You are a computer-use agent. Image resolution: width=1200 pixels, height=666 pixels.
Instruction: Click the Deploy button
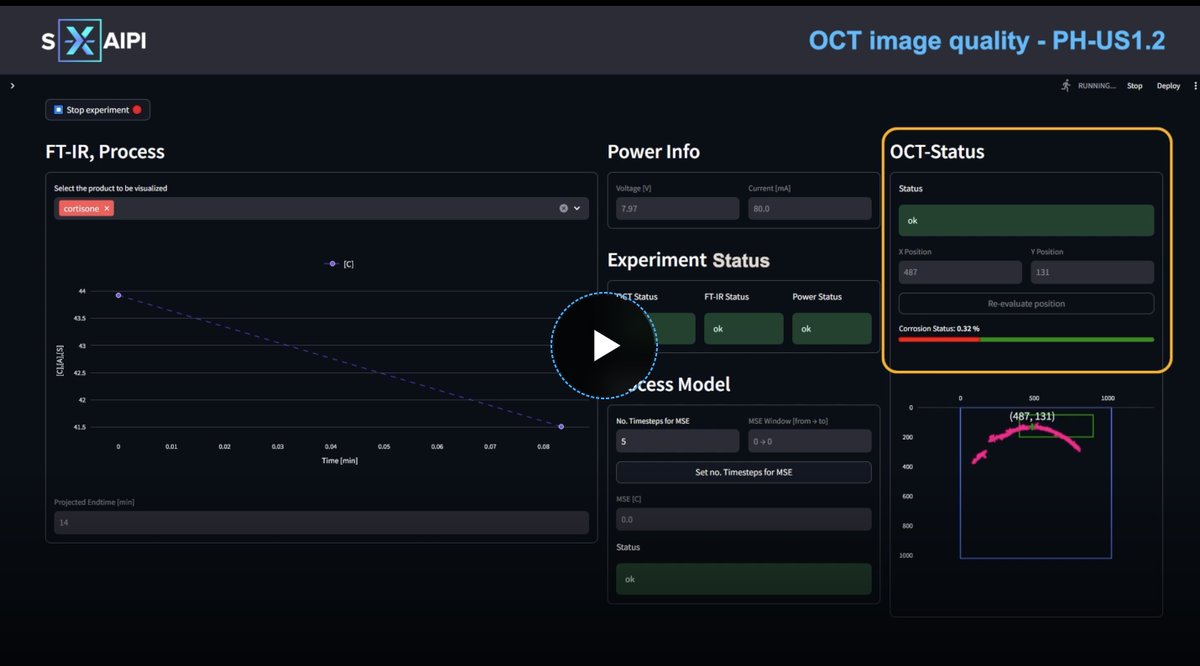click(x=1168, y=86)
